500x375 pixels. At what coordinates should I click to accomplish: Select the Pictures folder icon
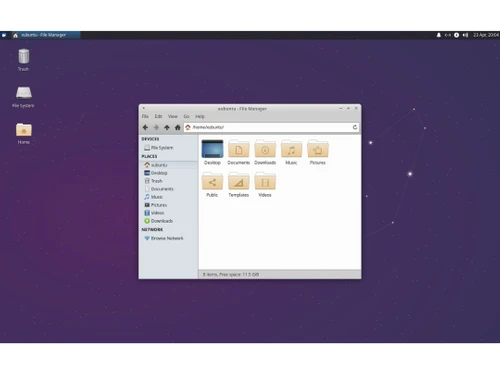click(318, 152)
